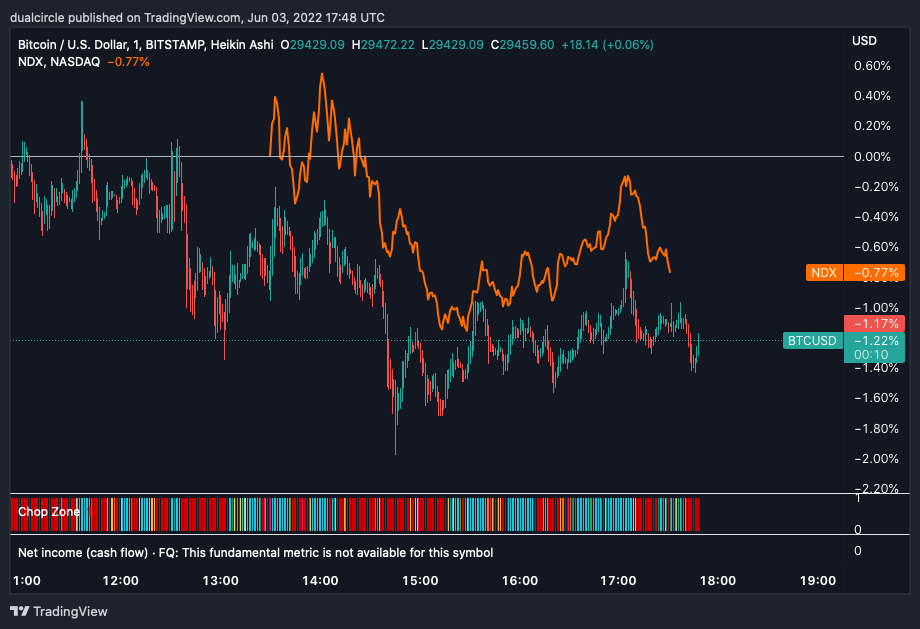Click the high value H29472.22
The height and width of the screenshot is (629, 920).
pos(383,45)
